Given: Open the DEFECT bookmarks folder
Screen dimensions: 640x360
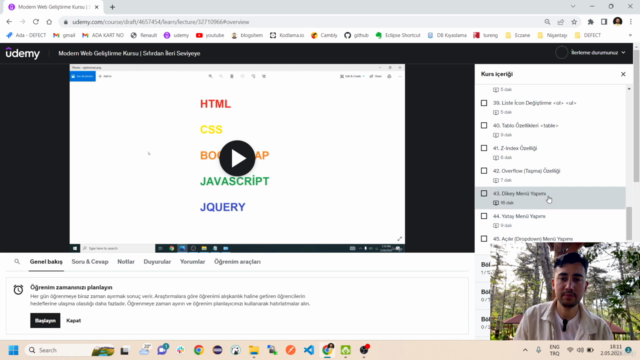Looking at the screenshot, I should [x=587, y=35].
